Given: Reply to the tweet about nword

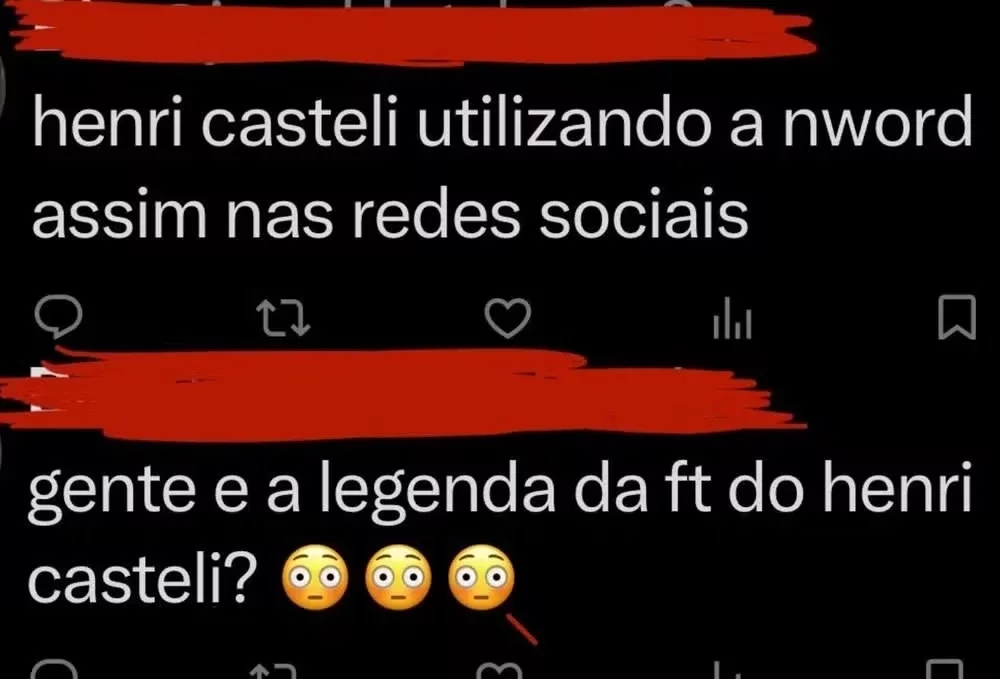Looking at the screenshot, I should [58, 317].
